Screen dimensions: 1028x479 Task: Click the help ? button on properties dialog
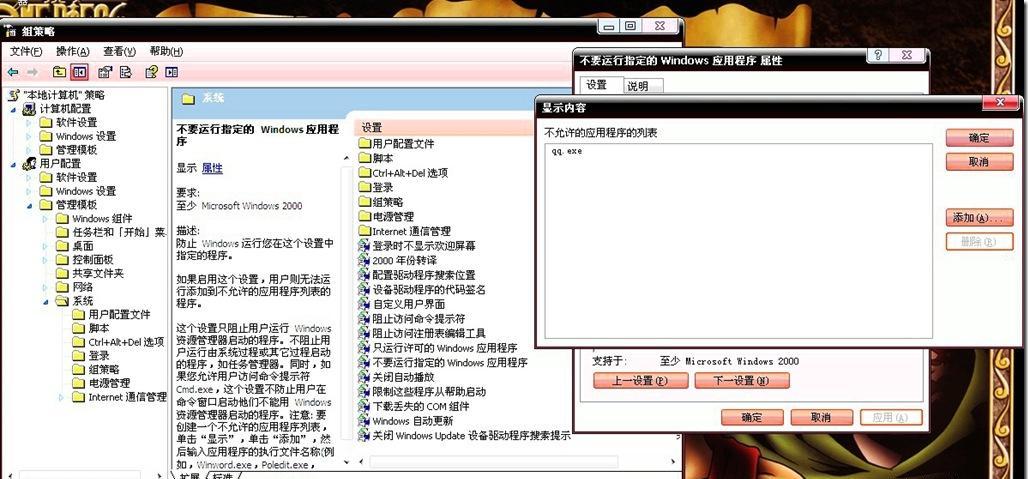(x=879, y=55)
